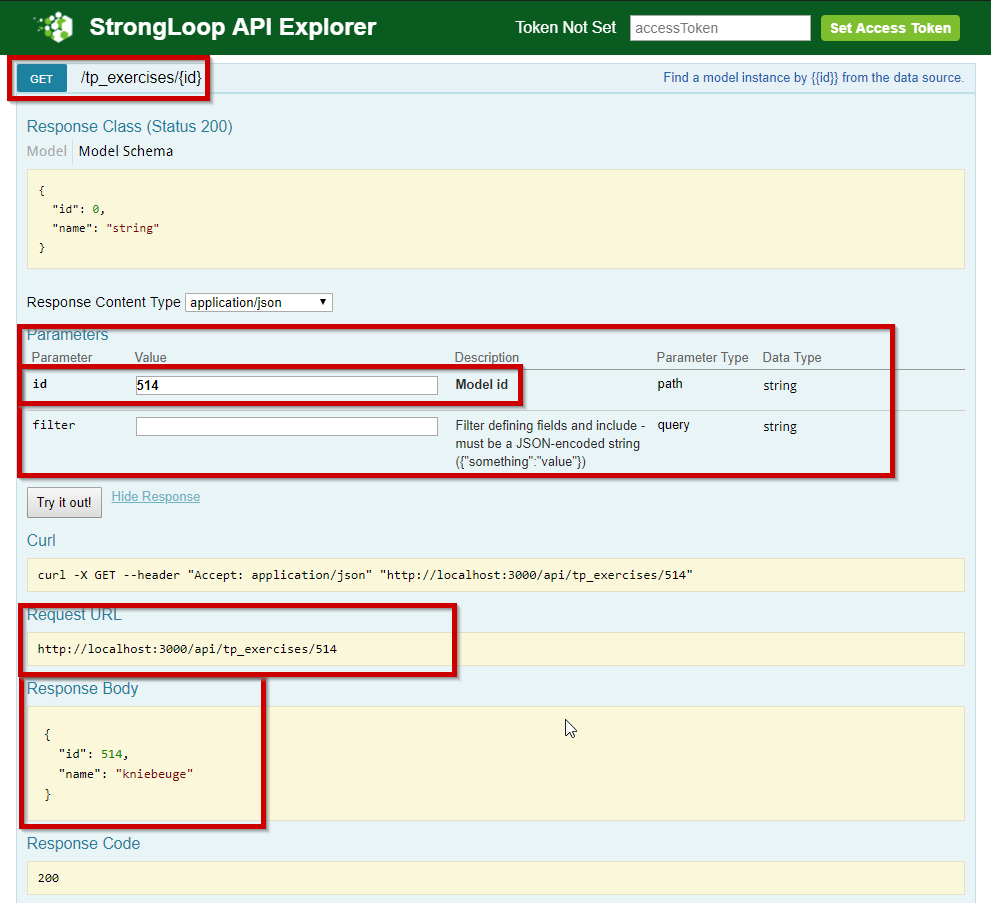Screen dimensions: 991x903
Task: Click the id value field containing 514
Action: tap(286, 385)
